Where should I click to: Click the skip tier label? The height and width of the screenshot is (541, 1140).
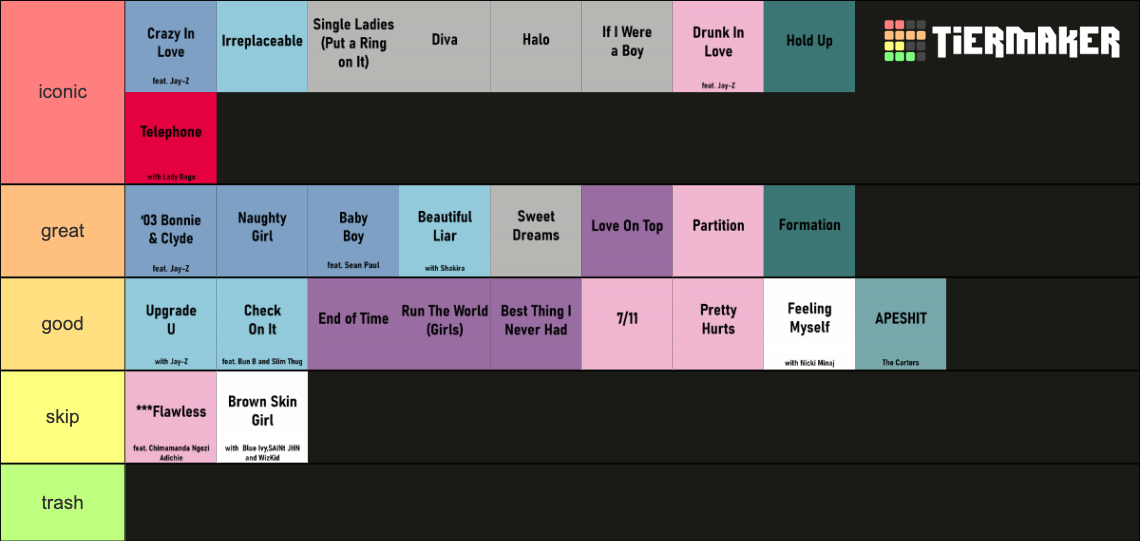pyautogui.click(x=63, y=417)
